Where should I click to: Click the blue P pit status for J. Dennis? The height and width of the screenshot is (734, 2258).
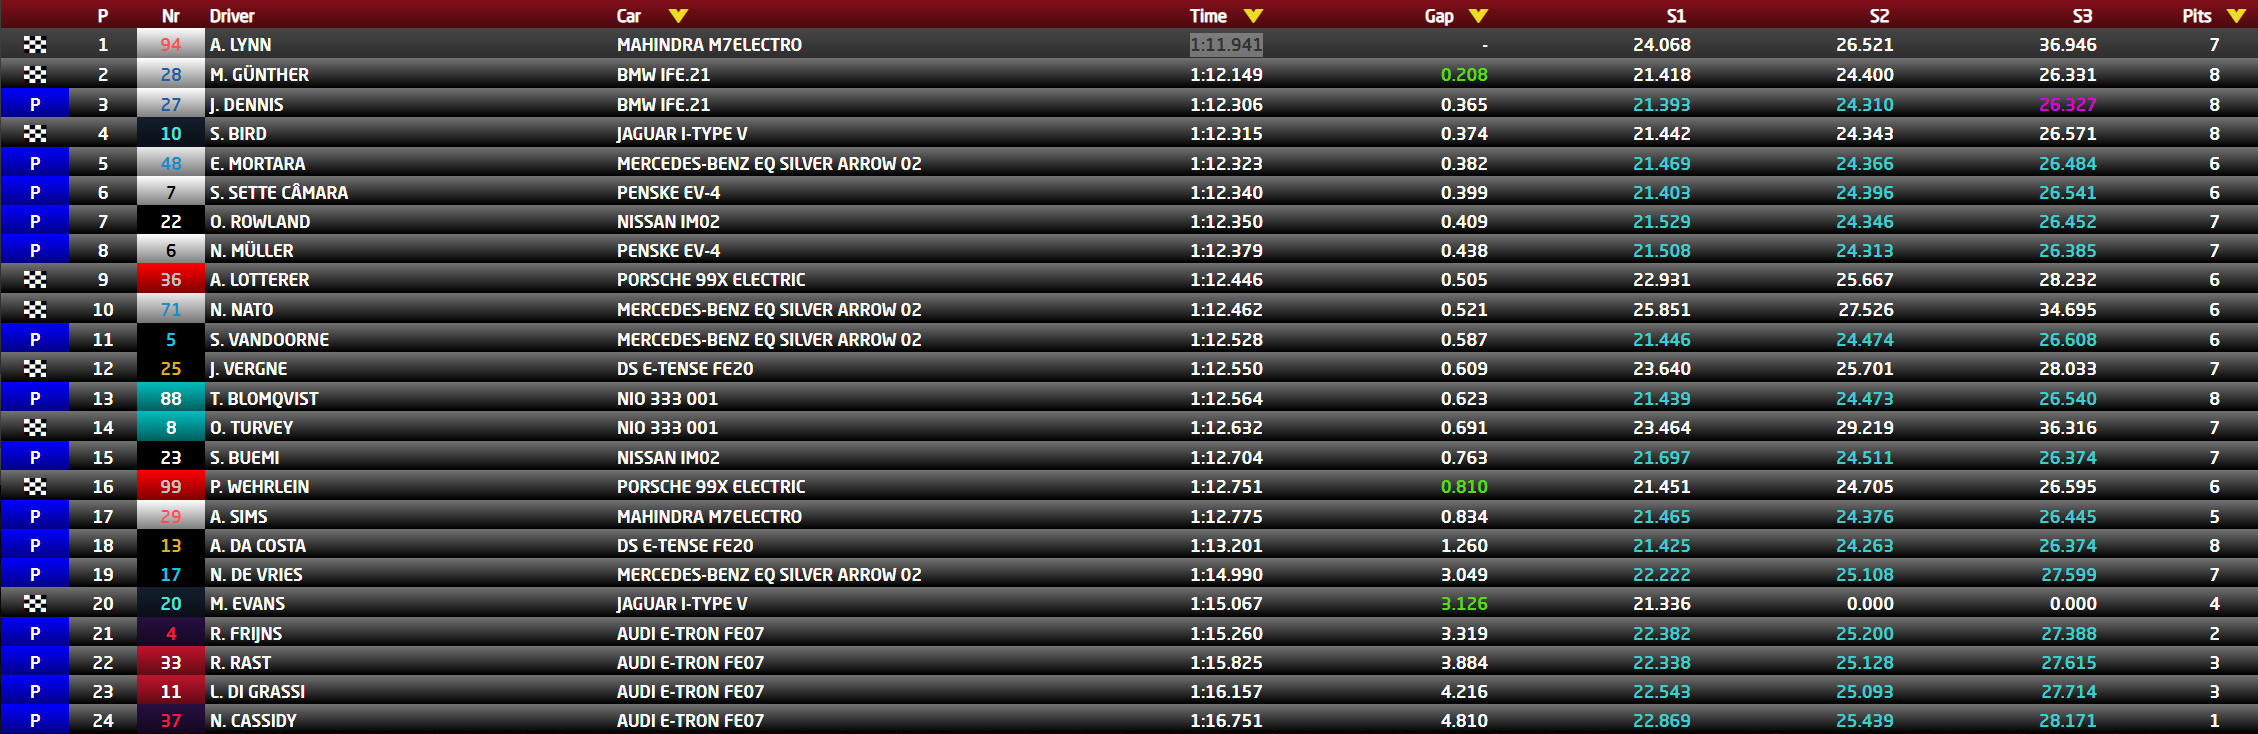tap(35, 104)
